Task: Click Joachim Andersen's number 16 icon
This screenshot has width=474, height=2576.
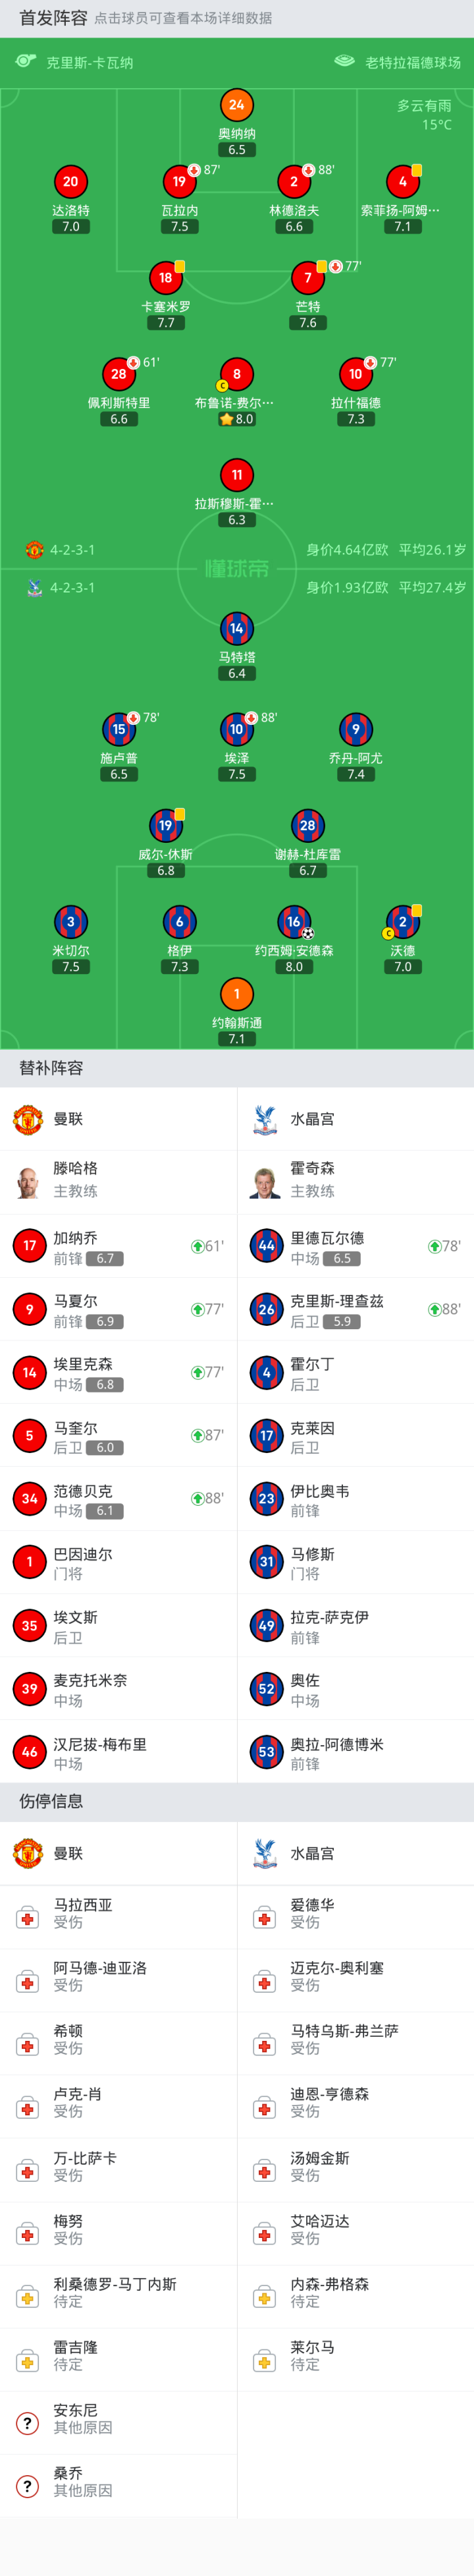Action: click(293, 922)
